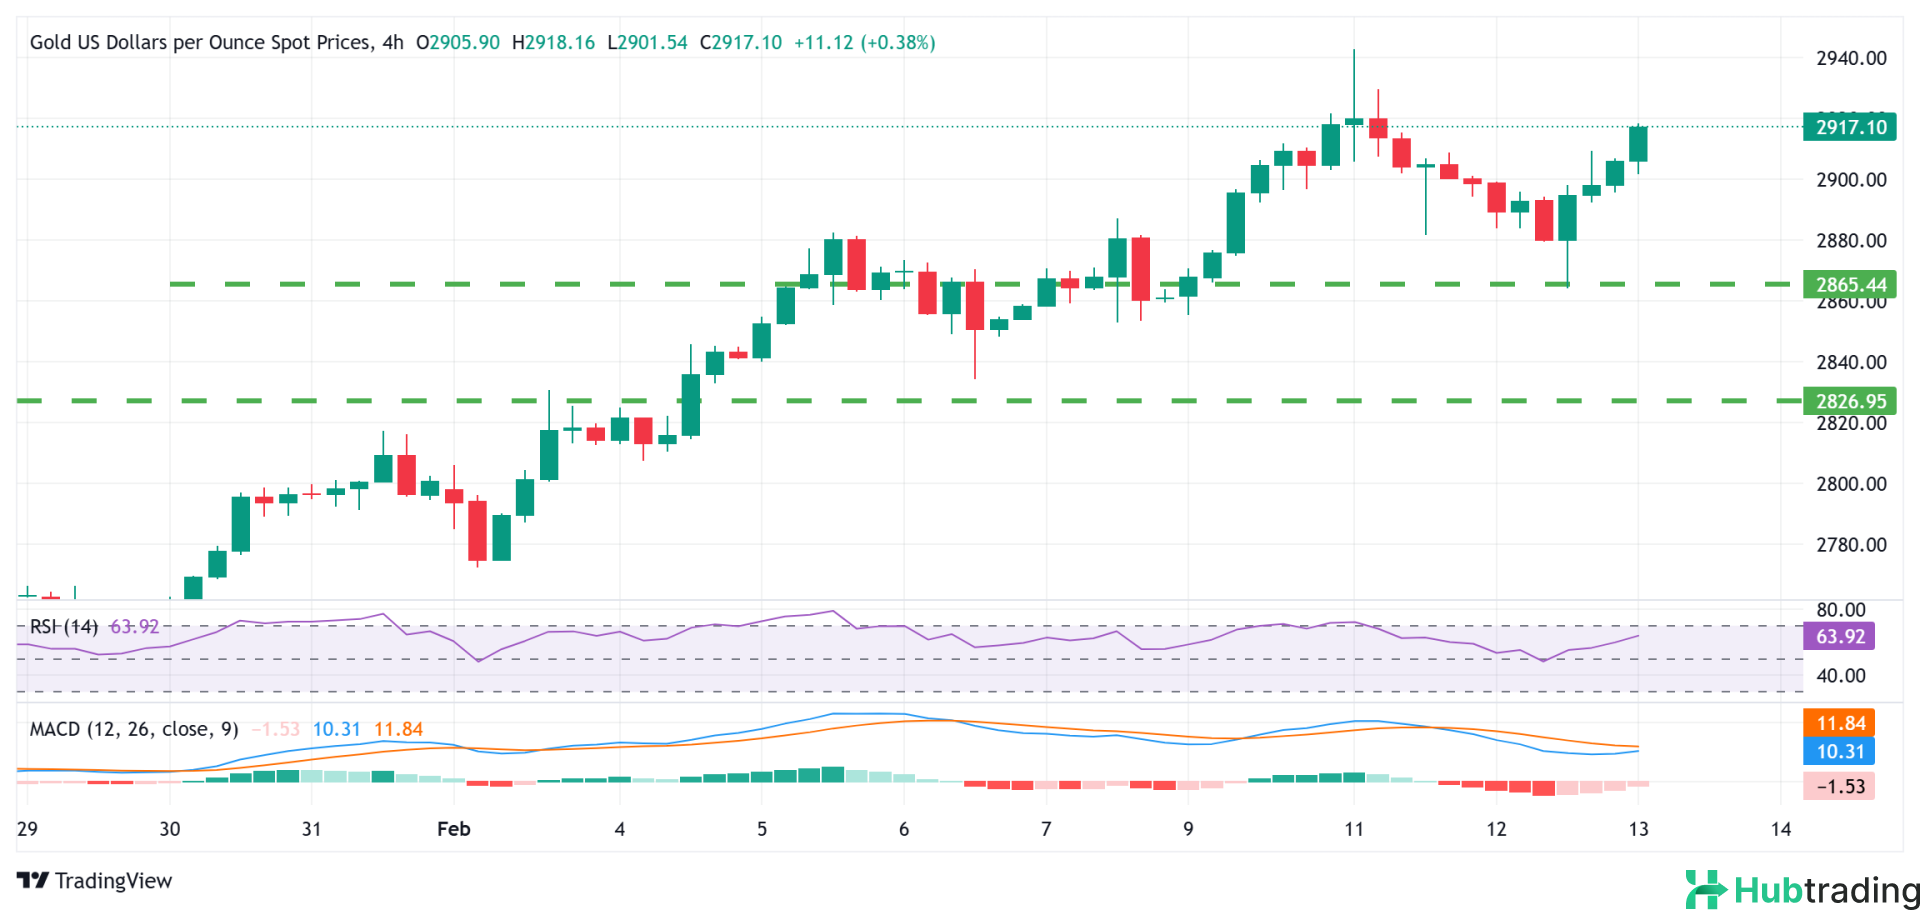
Task: Click the blue MACD value tag 10.31
Action: point(1839,751)
